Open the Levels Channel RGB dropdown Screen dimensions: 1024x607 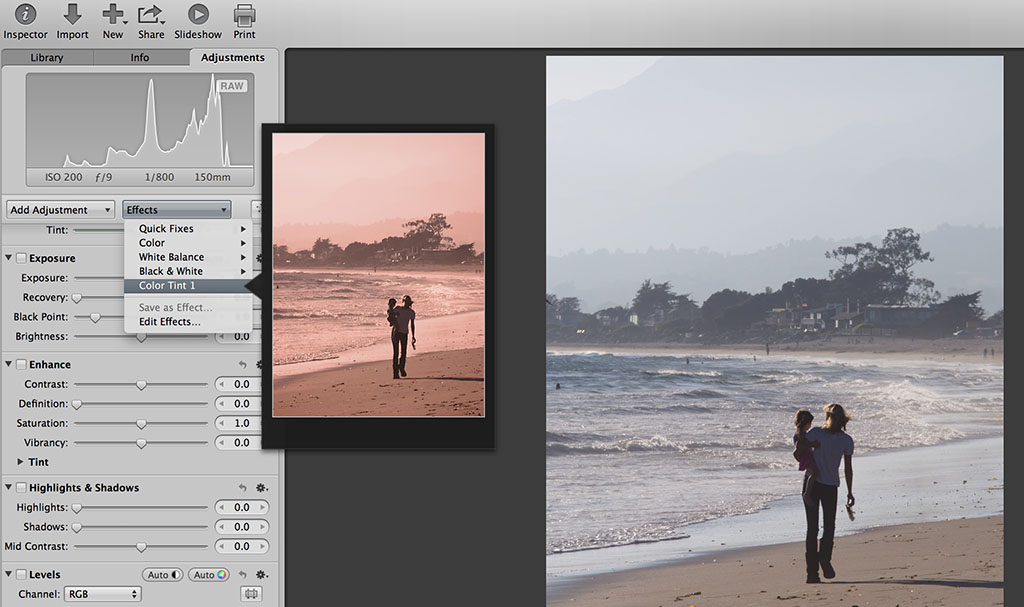(x=103, y=594)
